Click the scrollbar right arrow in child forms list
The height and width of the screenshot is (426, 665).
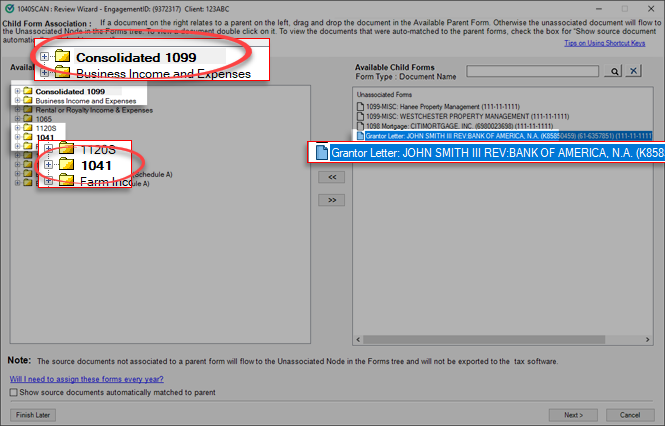647,339
